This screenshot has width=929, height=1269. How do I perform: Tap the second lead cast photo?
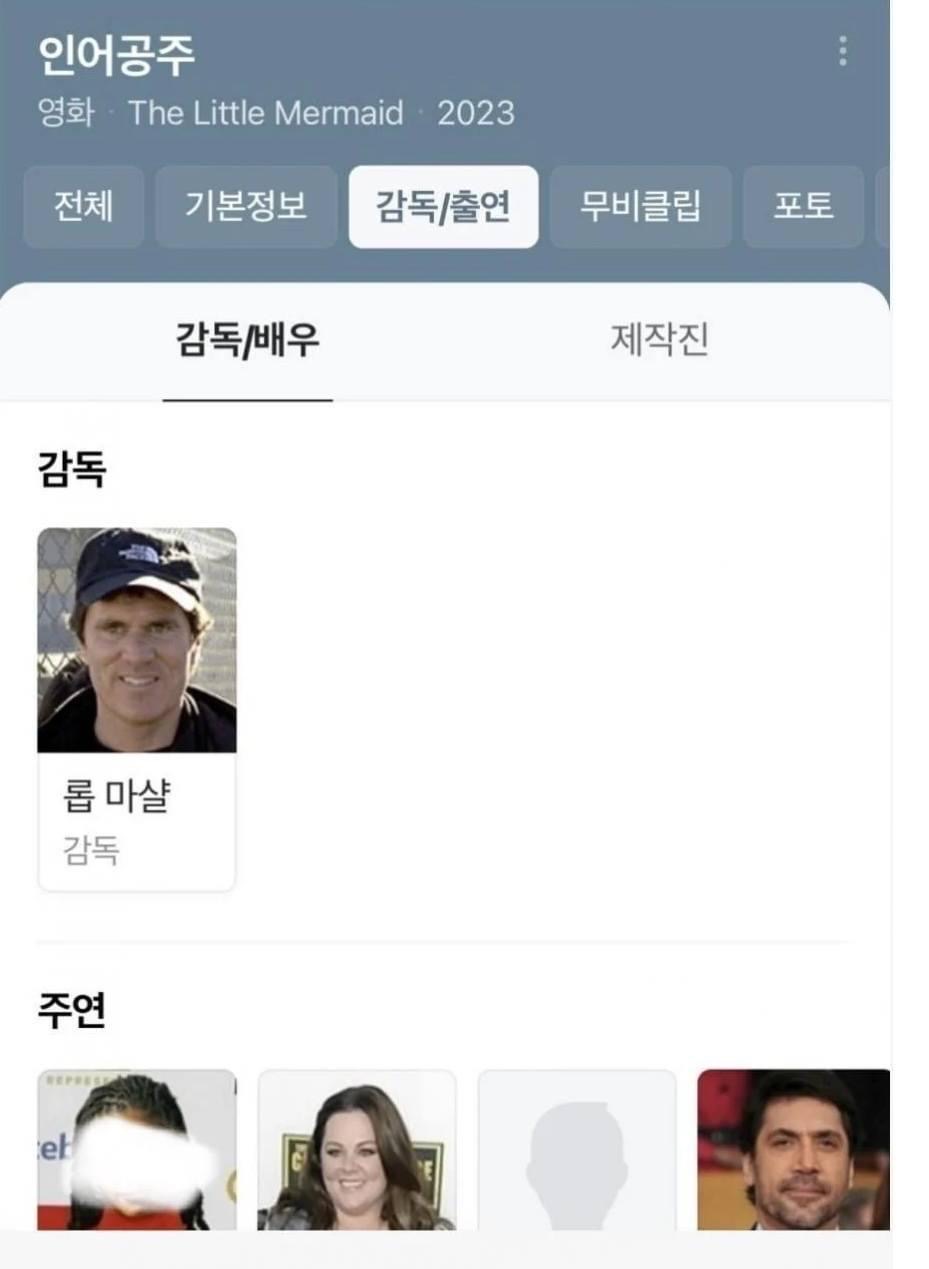coord(357,1150)
